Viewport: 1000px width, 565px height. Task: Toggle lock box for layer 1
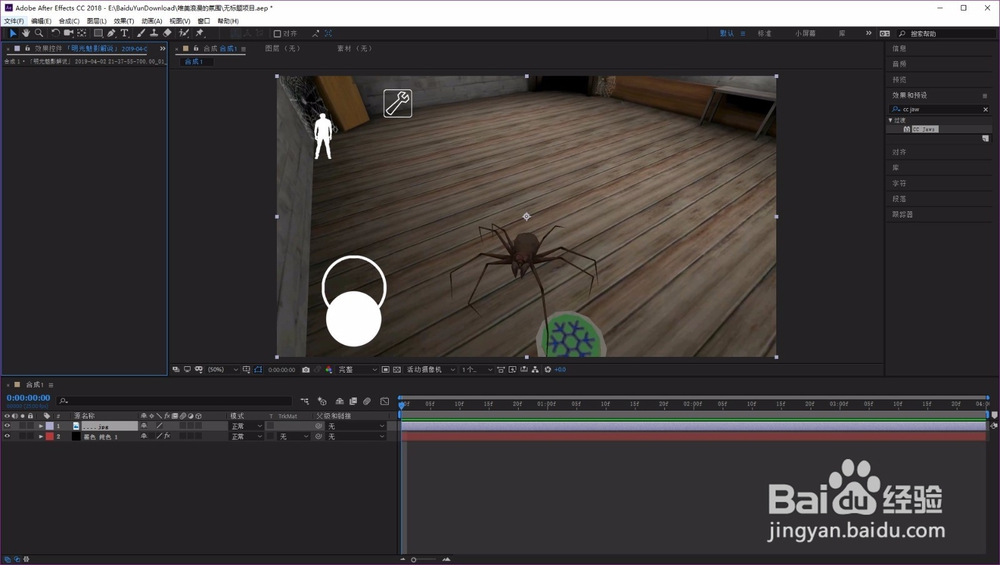pos(30,426)
